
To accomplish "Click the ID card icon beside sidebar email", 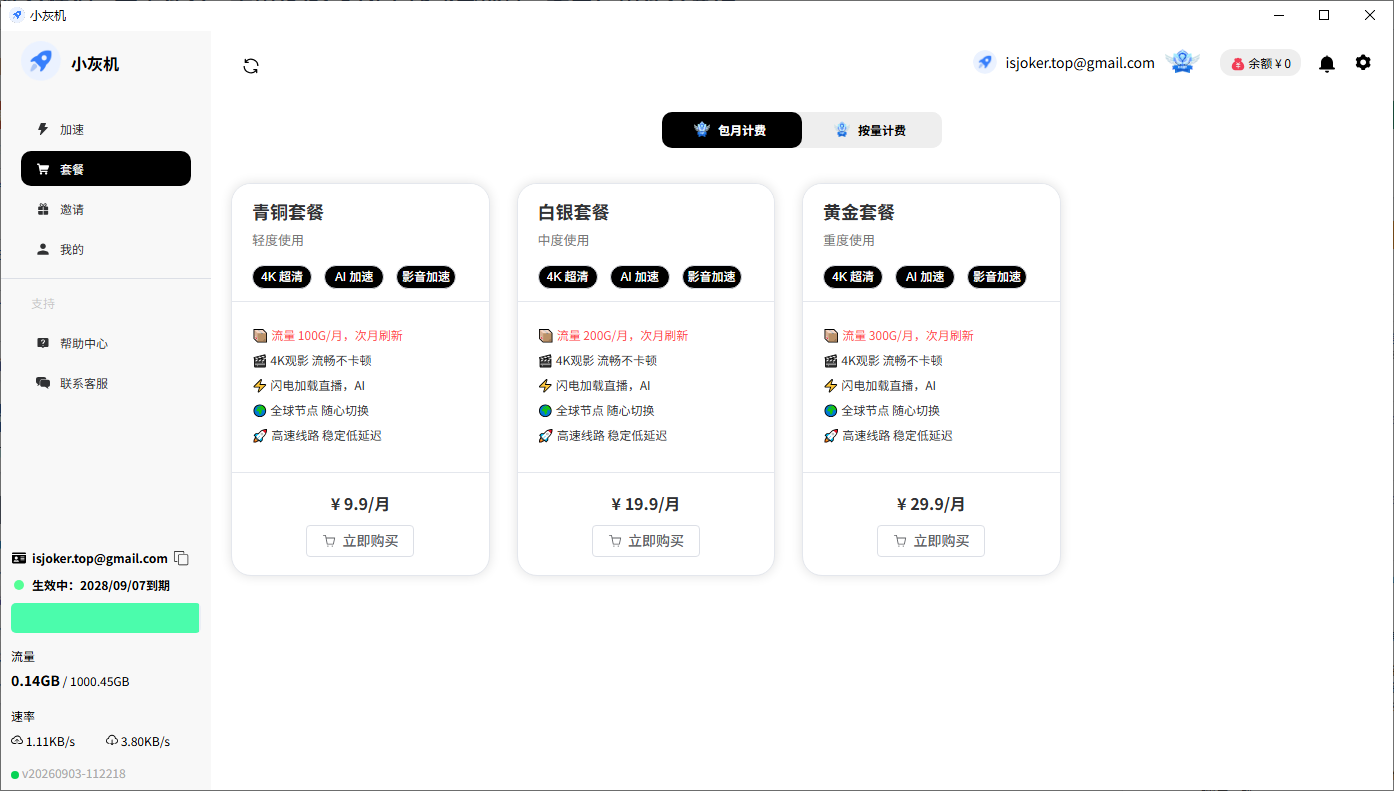I will [18, 558].
